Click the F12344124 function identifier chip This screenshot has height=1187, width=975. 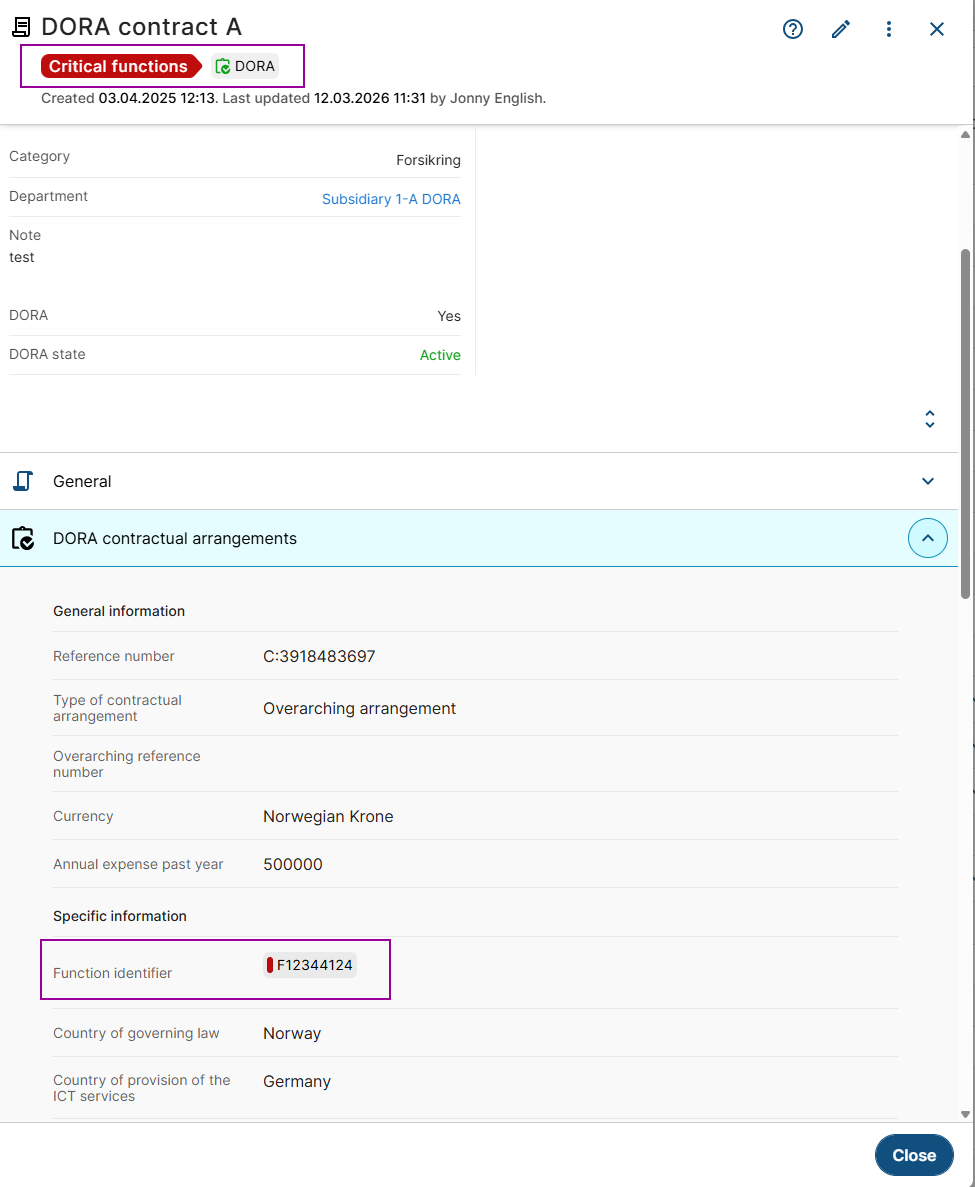(x=310, y=965)
